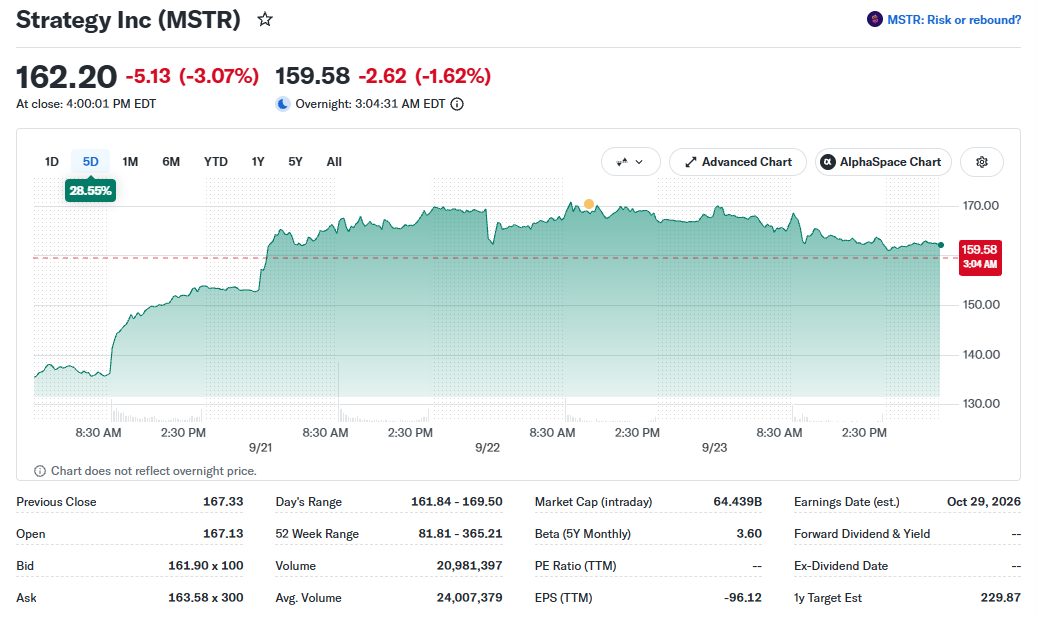Click the 170.00 price axis label
1038x618 pixels.
coord(981,206)
